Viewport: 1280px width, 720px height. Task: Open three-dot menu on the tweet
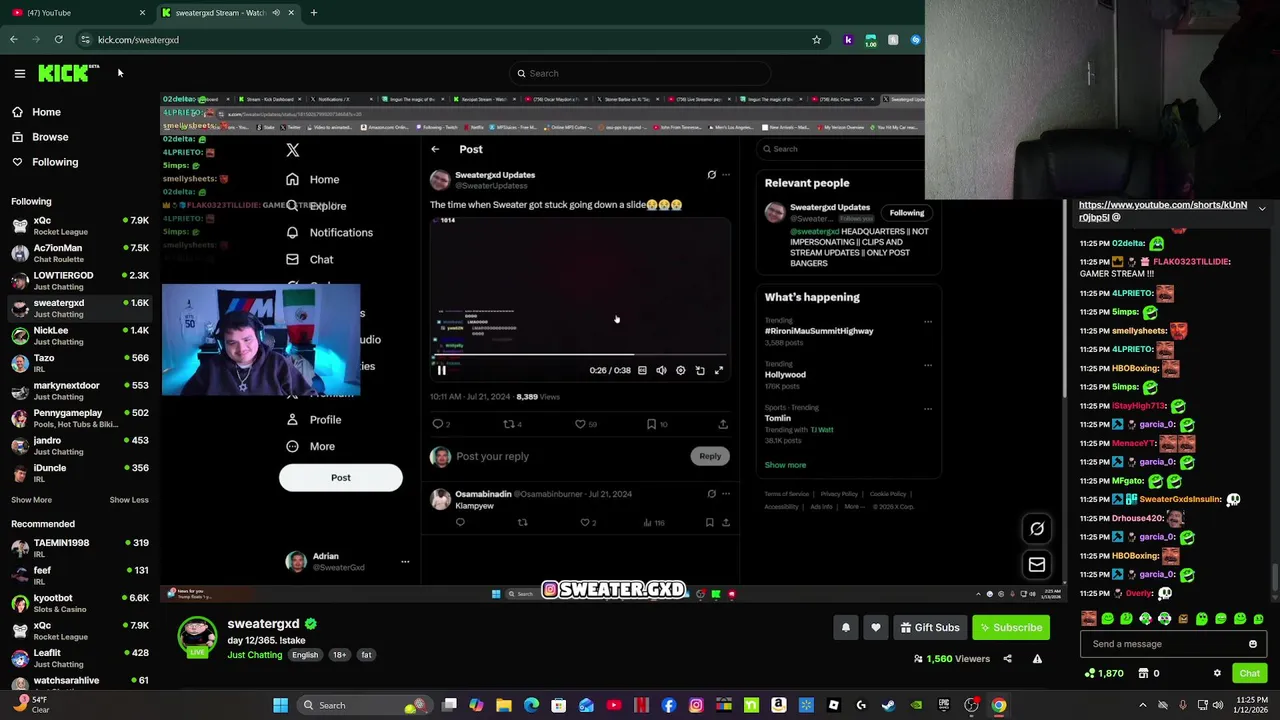(726, 175)
